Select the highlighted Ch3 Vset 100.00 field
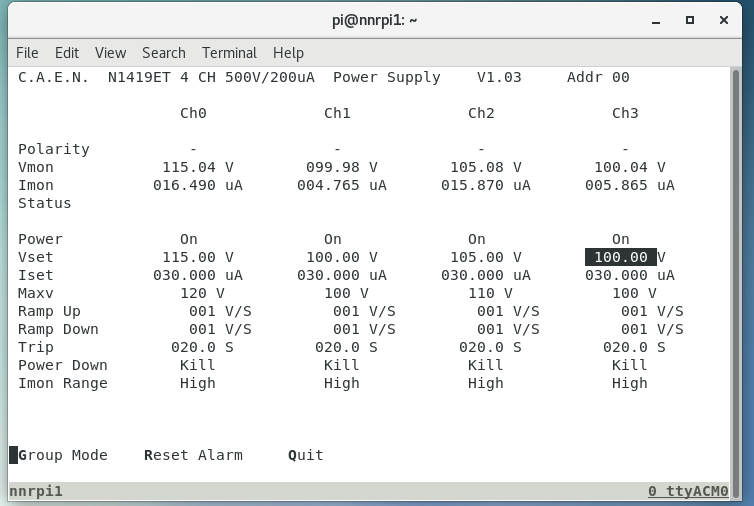 [x=620, y=257]
